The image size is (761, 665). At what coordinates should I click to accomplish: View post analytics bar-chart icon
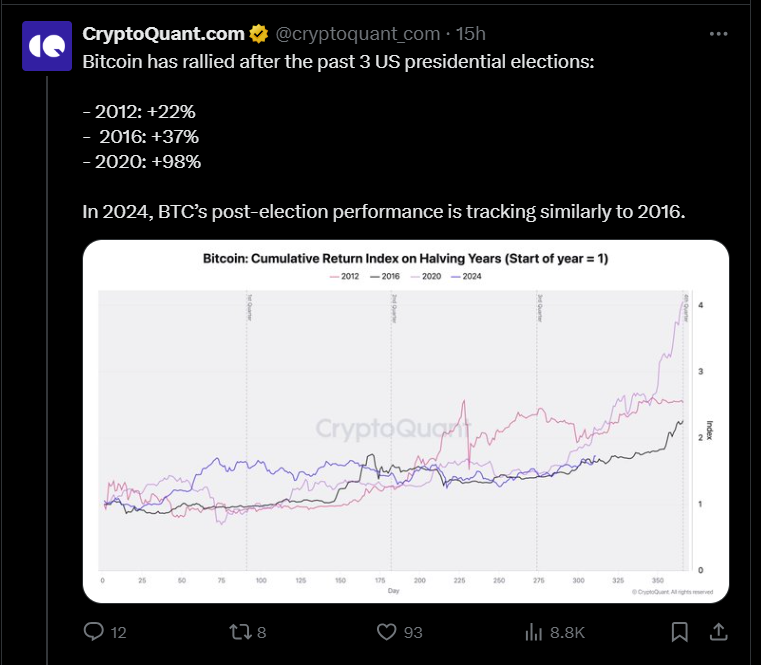click(533, 632)
